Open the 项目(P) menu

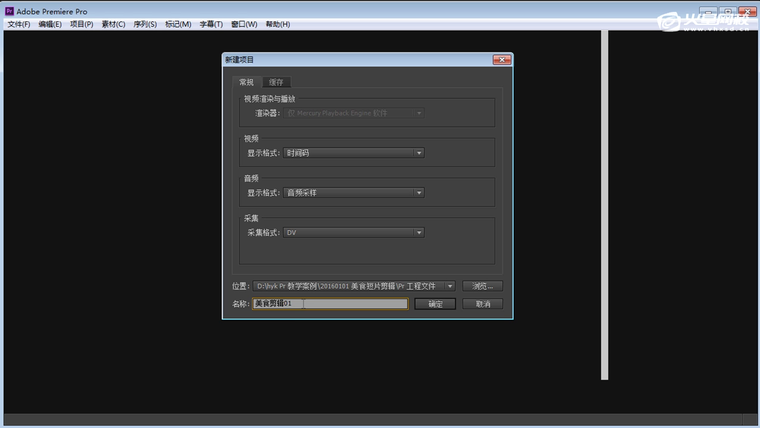click(x=81, y=24)
